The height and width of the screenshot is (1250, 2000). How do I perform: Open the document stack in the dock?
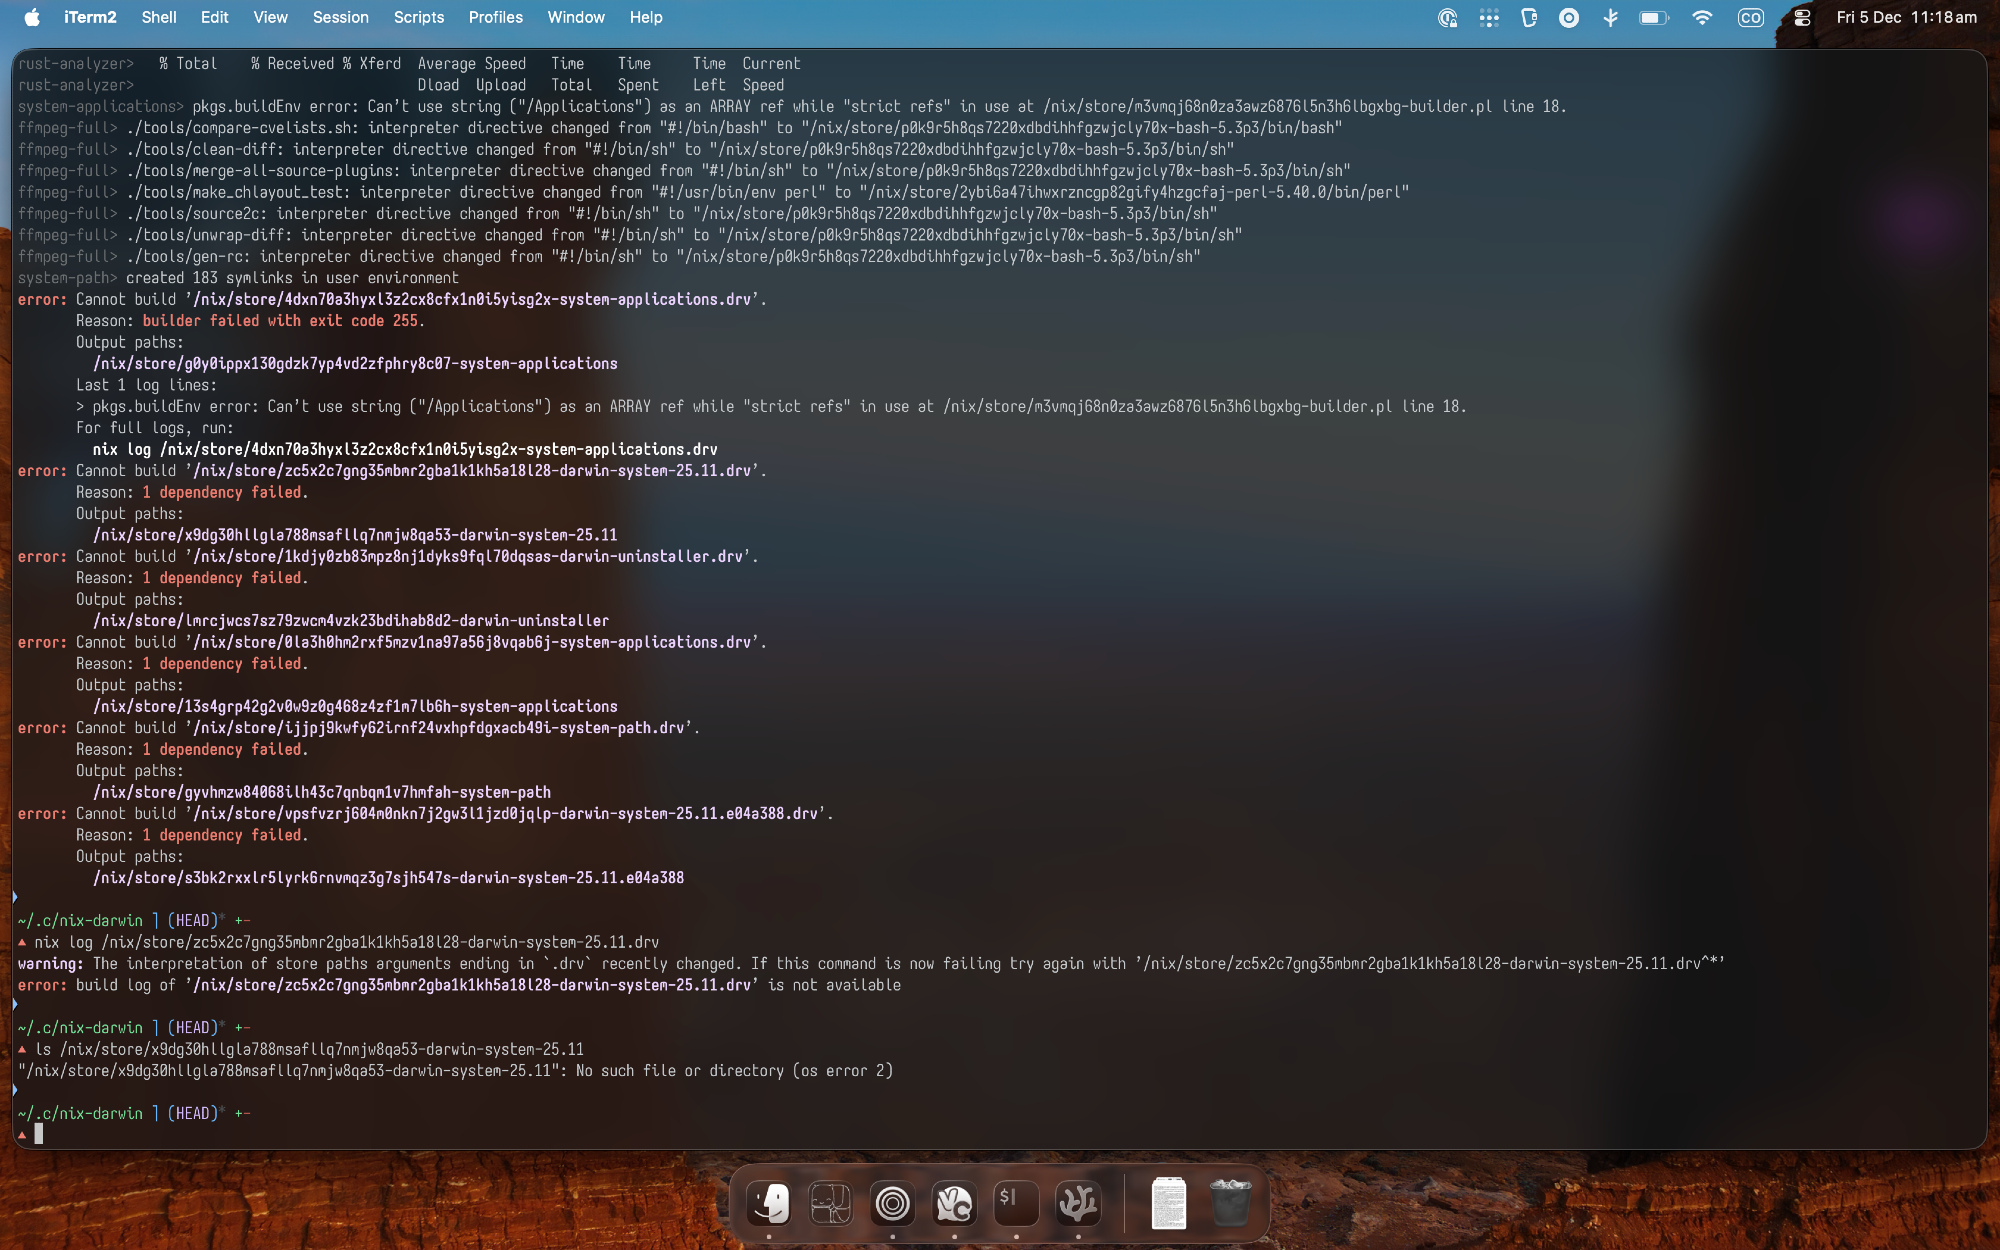point(1168,1203)
